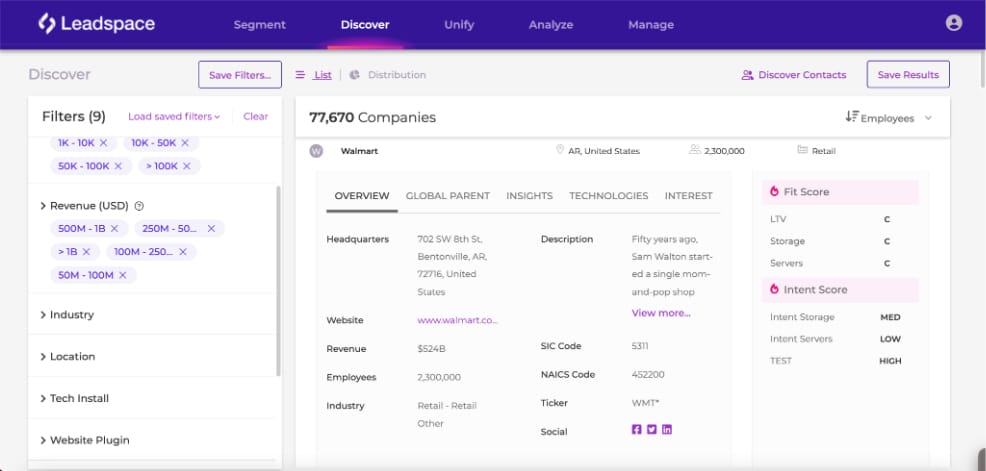
Task: Go to the Discover menu
Action: [x=365, y=25]
